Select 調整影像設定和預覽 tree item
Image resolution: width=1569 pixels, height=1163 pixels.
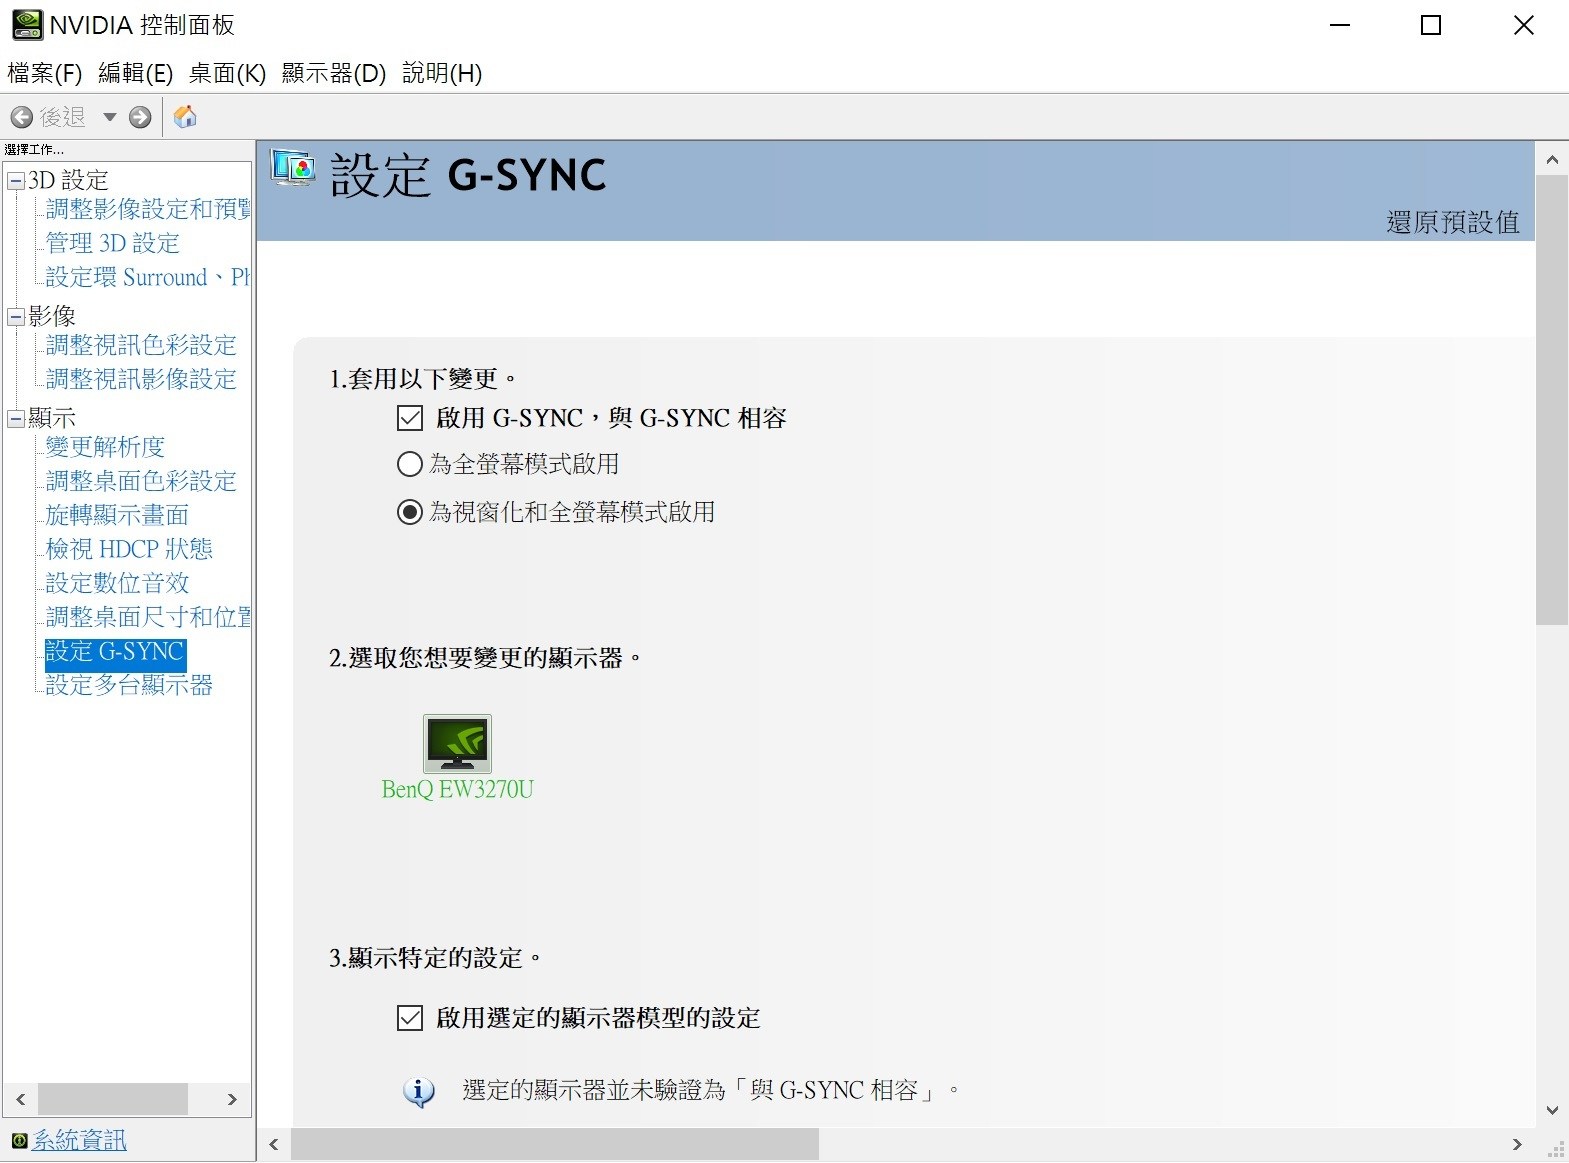(148, 209)
